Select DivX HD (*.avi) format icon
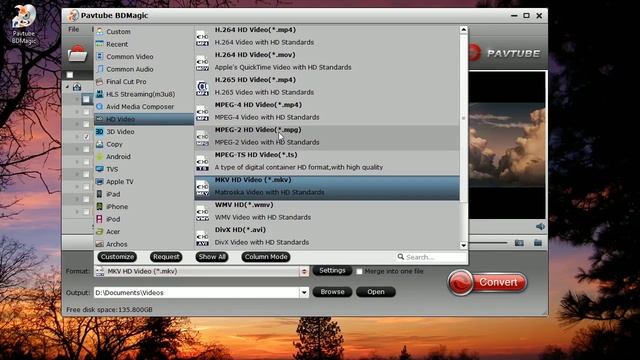640x360 pixels. [202, 238]
